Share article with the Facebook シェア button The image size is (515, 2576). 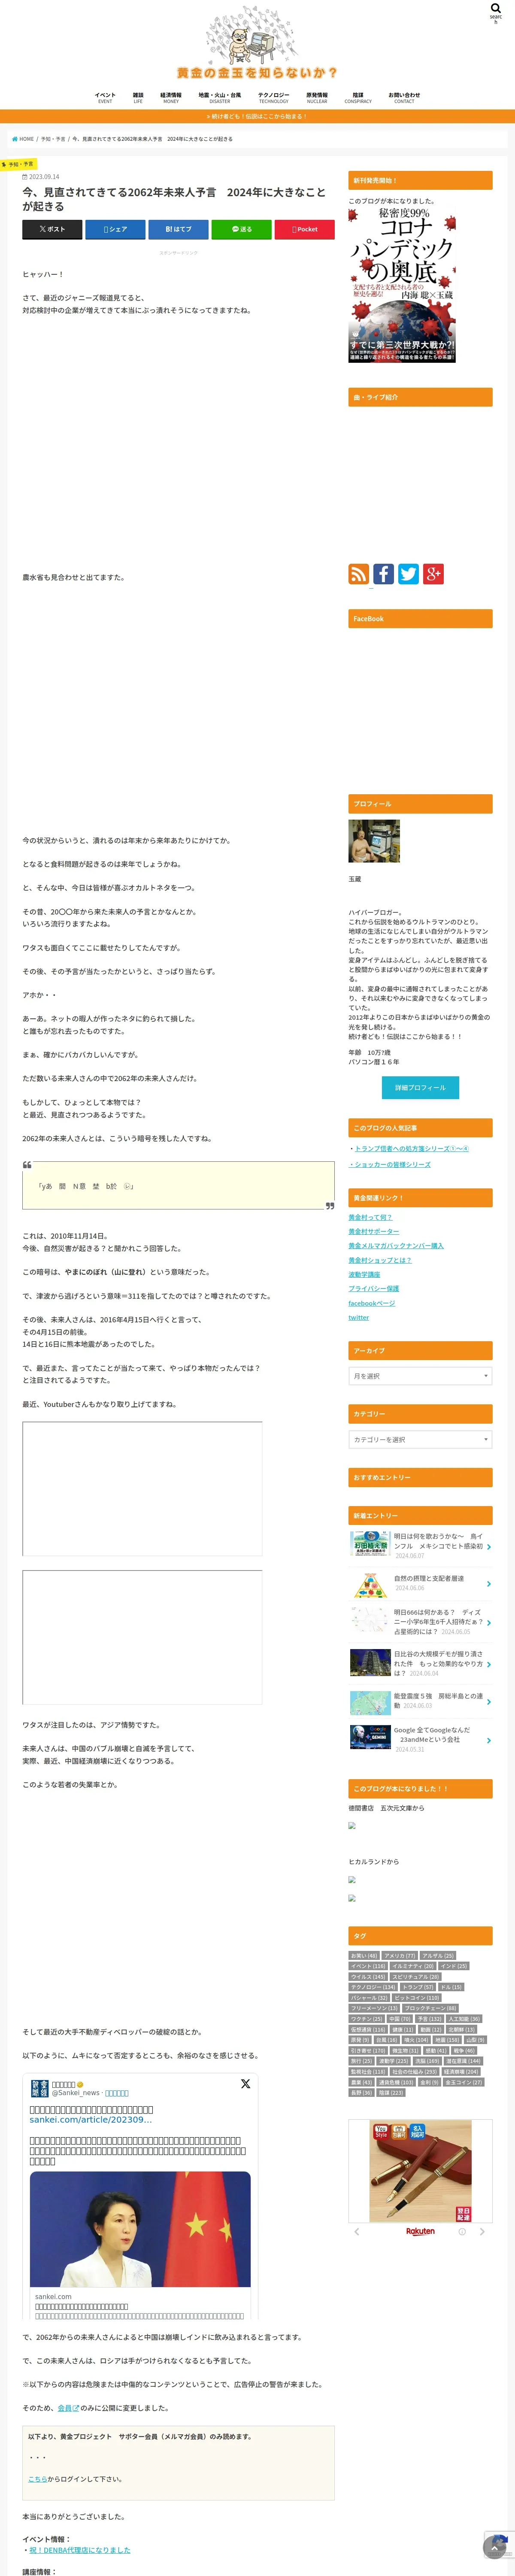click(x=115, y=229)
